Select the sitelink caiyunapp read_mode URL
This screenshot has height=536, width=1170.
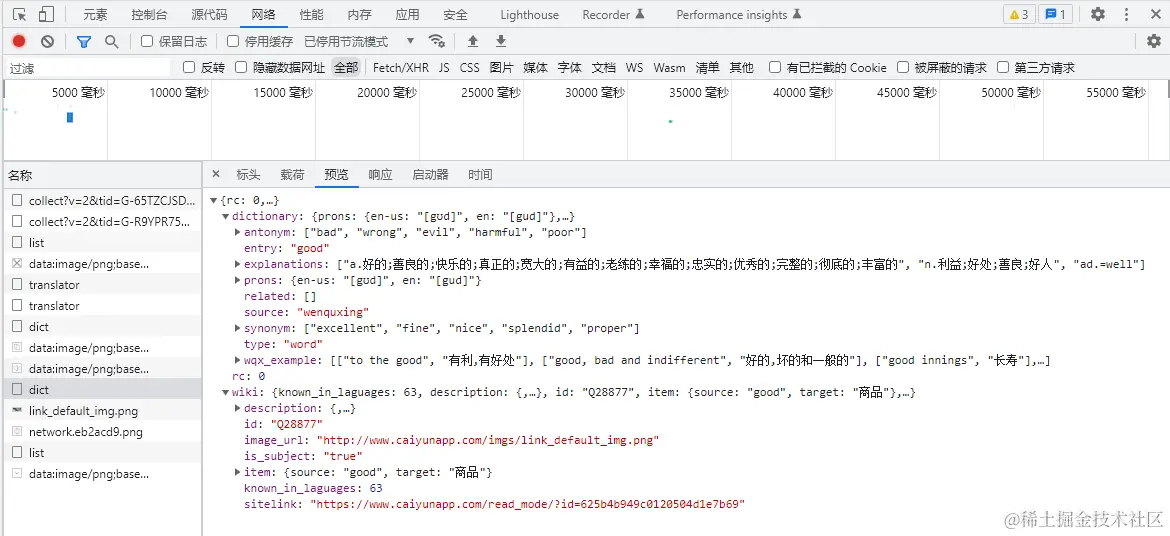tap(528, 505)
